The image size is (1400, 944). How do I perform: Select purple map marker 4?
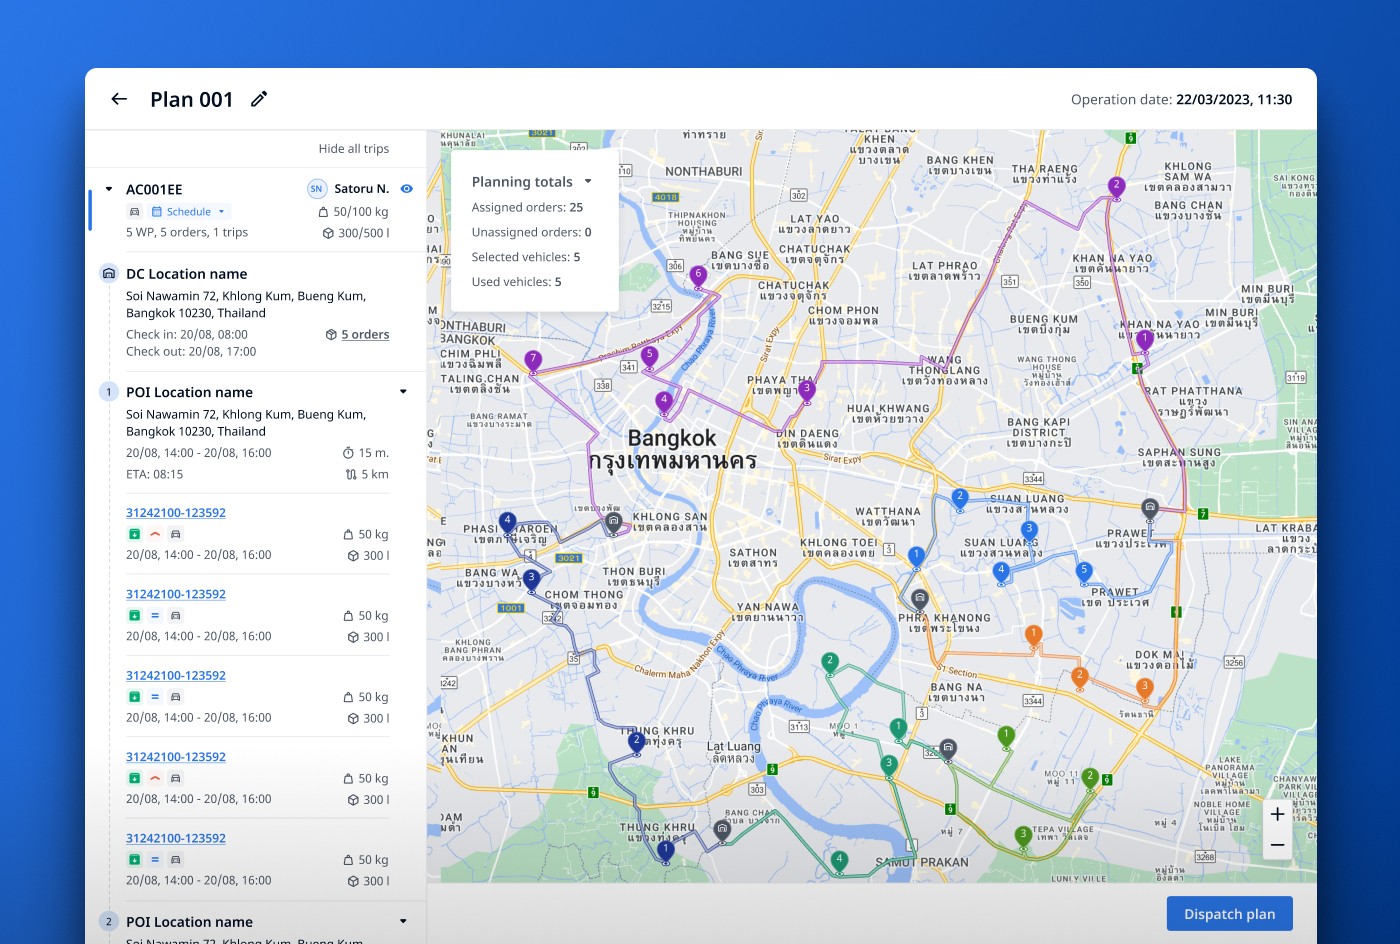pyautogui.click(x=663, y=402)
